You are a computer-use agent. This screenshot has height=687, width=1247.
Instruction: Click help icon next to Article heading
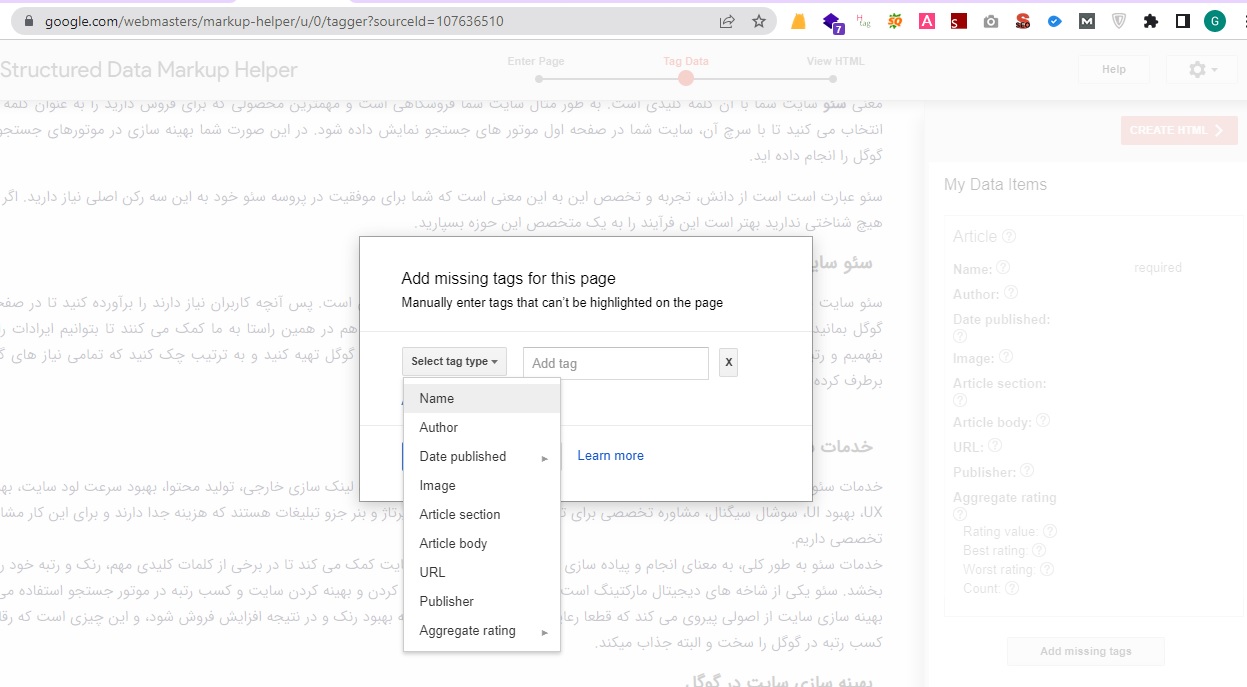click(x=1009, y=237)
